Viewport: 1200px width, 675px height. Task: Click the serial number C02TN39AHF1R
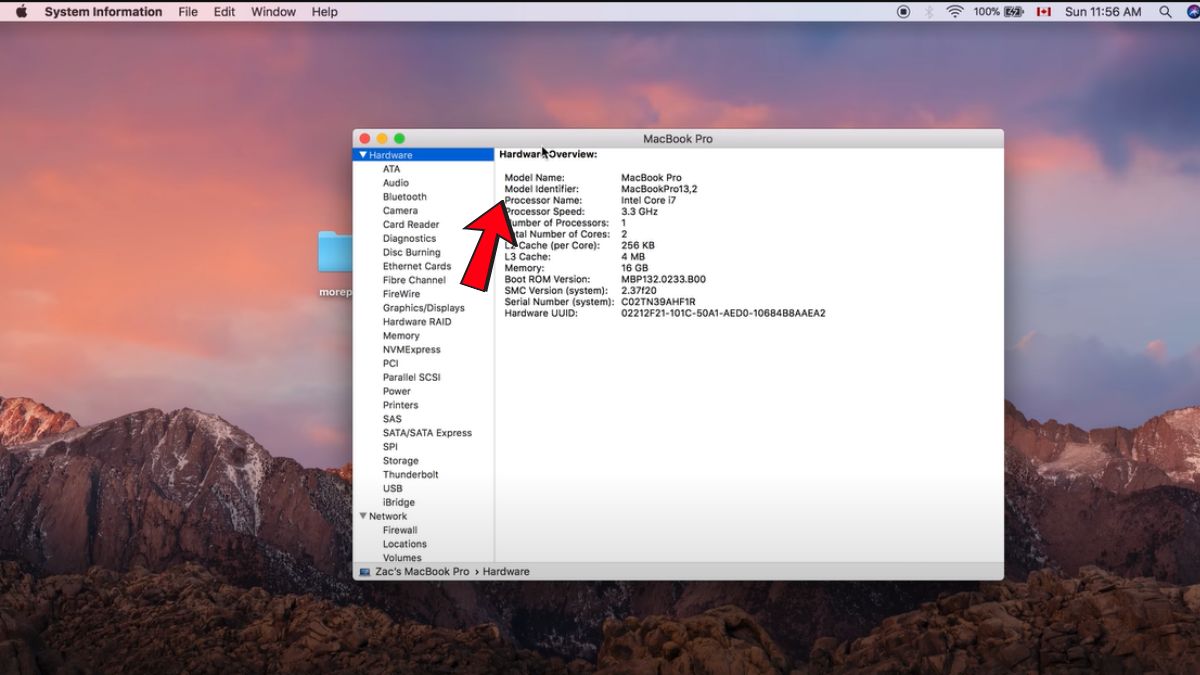coord(658,302)
